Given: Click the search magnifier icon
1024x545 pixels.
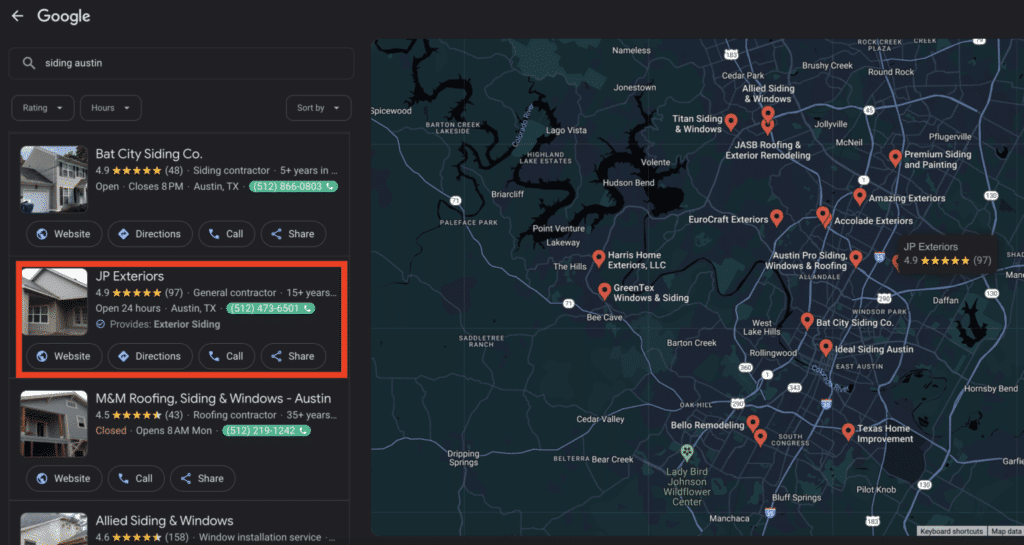Looking at the screenshot, I should coord(29,63).
